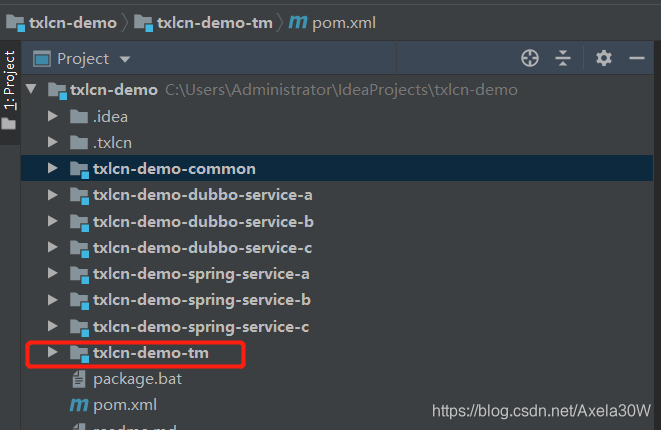The height and width of the screenshot is (430, 661).
Task: Switch to the 1: Project side tab
Action: click(10, 82)
